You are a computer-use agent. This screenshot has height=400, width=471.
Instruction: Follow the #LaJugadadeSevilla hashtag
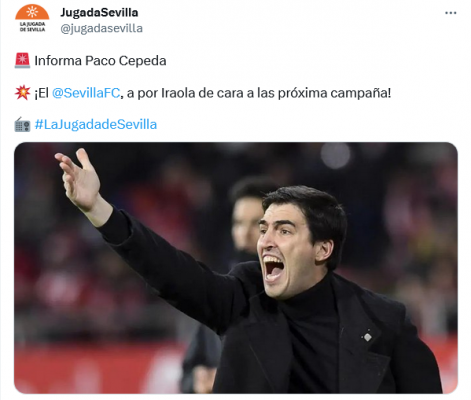click(x=96, y=124)
